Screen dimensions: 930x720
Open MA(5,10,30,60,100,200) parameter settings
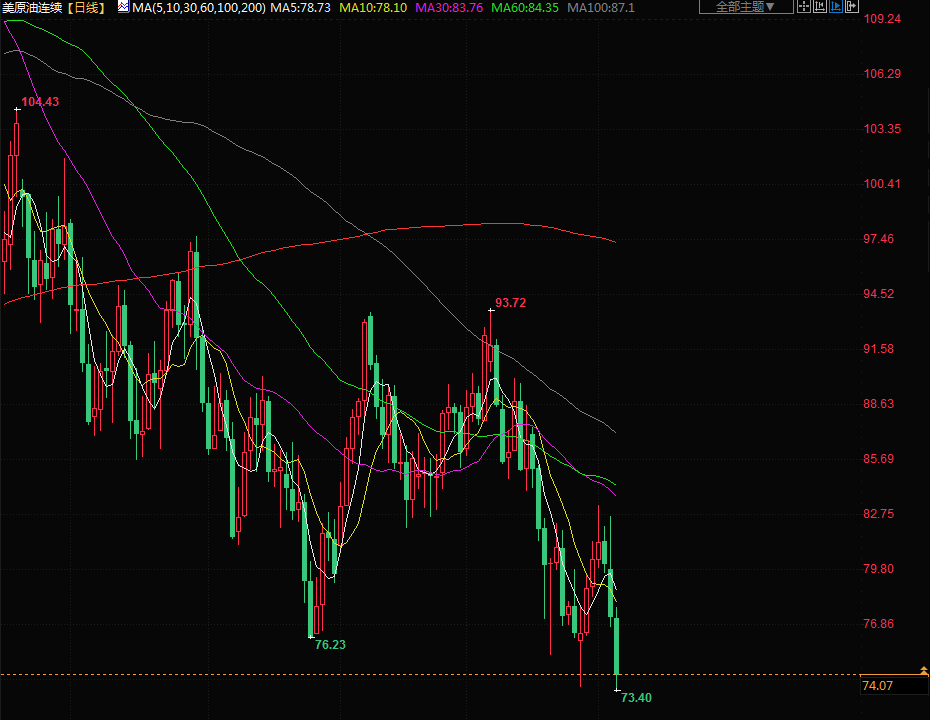(199, 7)
